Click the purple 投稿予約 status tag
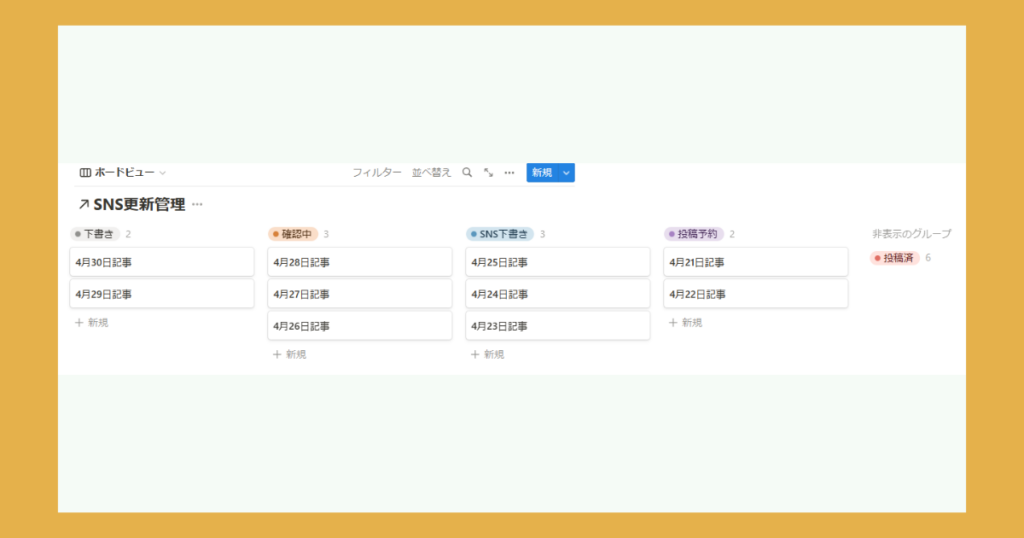 click(693, 234)
